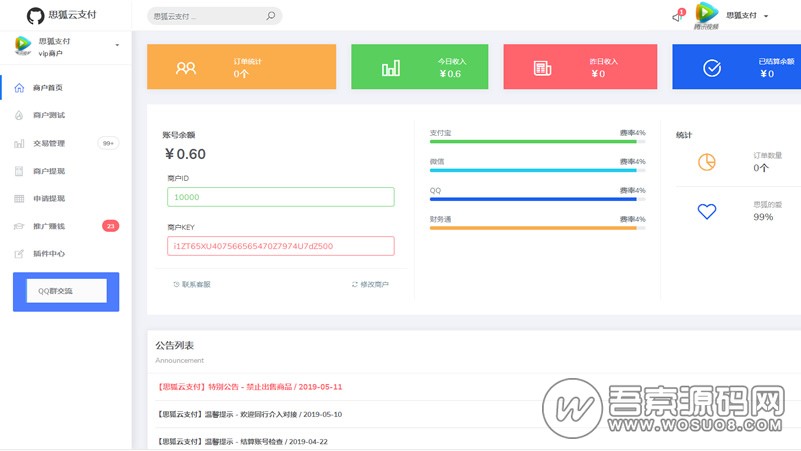
Task: Open 插件中心 in the sidebar
Action: [x=48, y=254]
